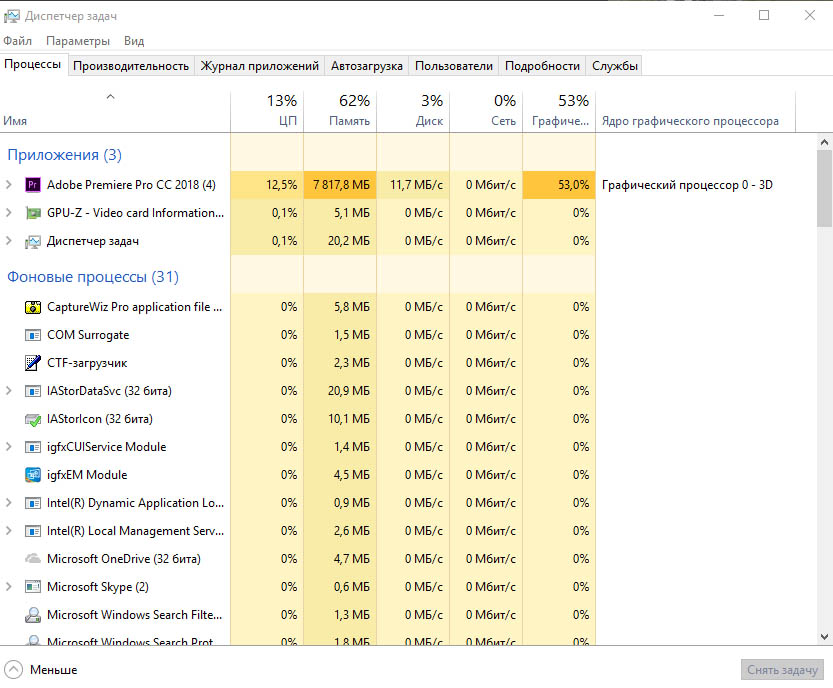Sort by the Сеть column header
The height and width of the screenshot is (688, 833).
tap(487, 112)
